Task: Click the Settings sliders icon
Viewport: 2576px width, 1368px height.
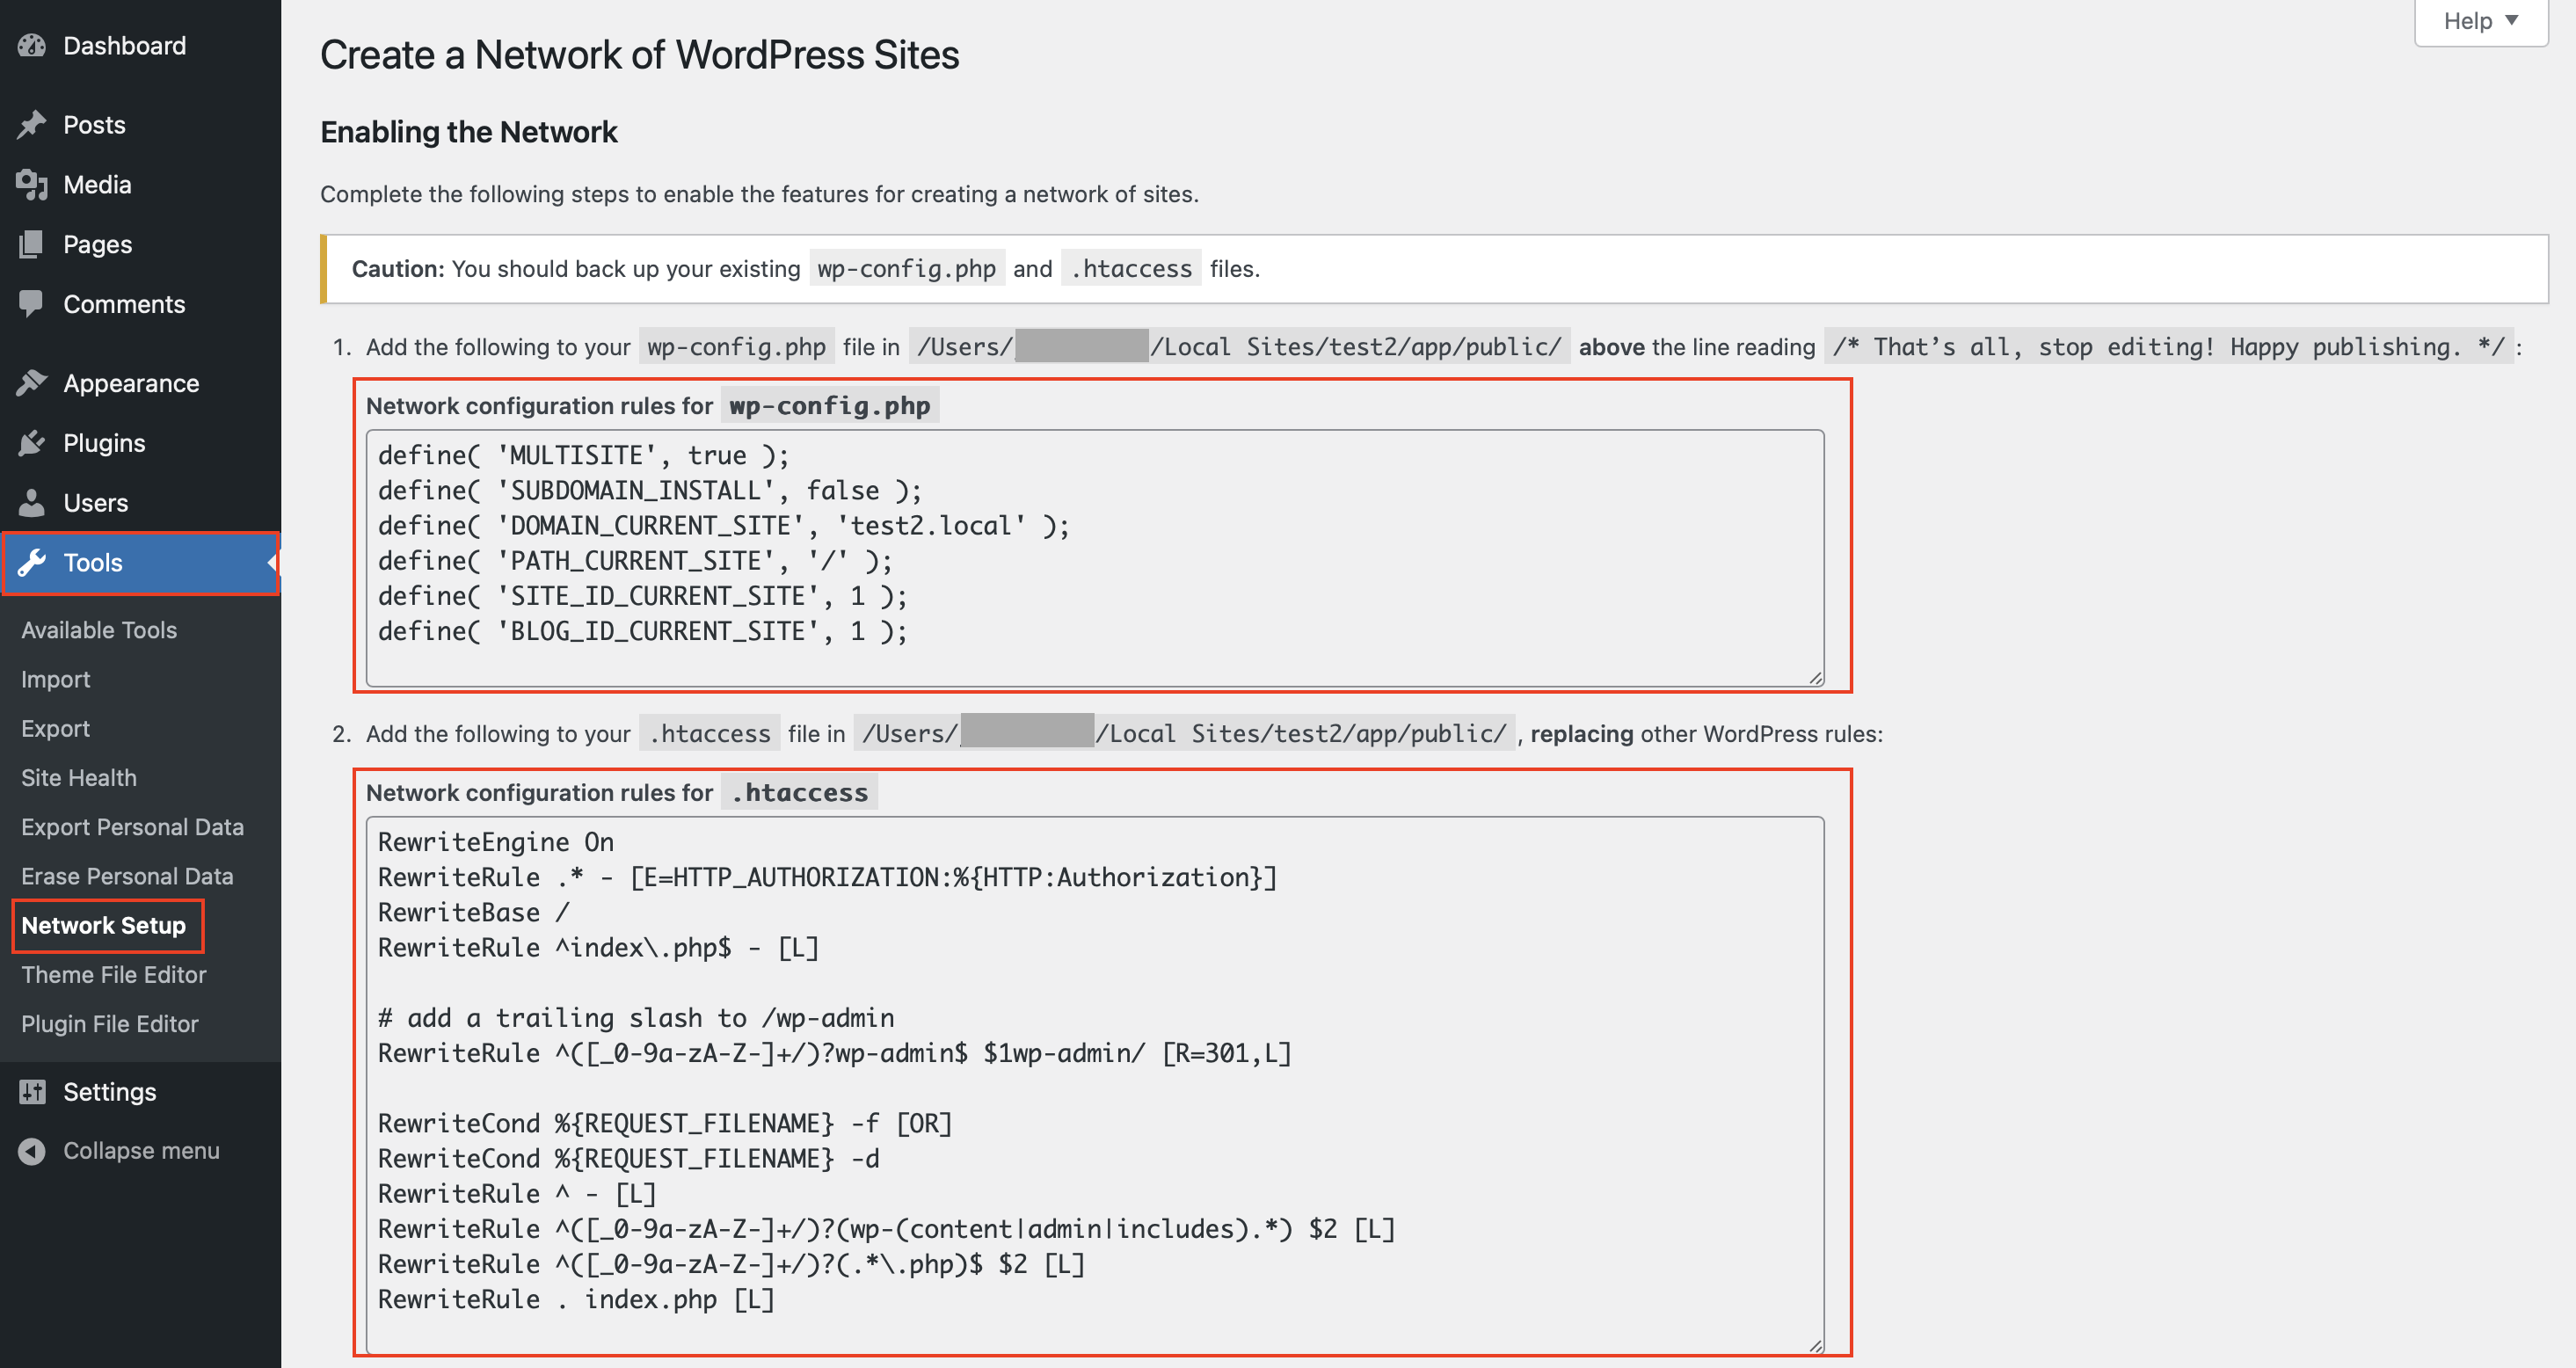Action: [x=32, y=1092]
